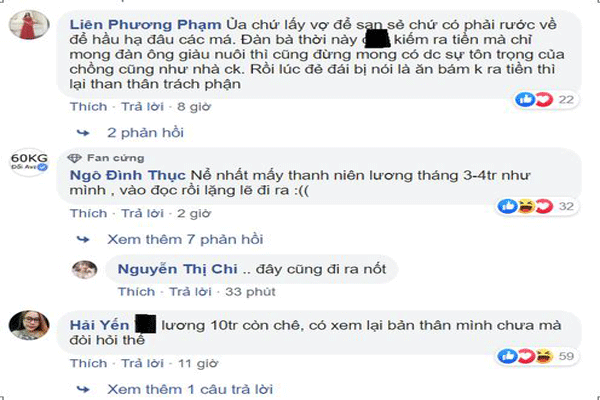Click the Fan cứng diamond badge

74,158
